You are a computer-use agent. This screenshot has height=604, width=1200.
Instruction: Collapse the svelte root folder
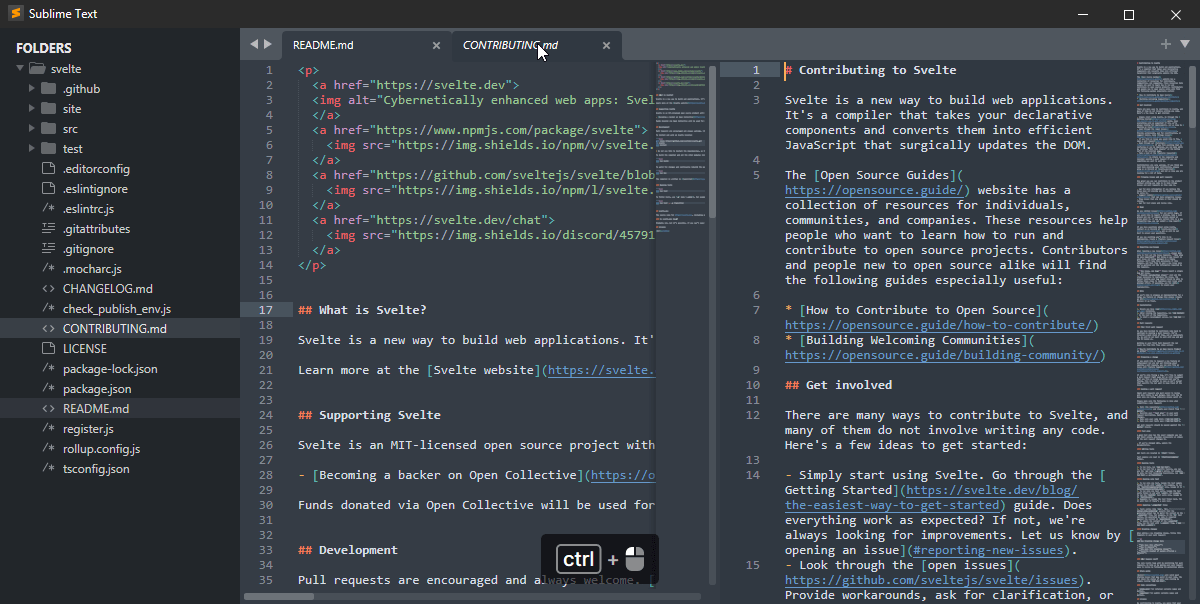pyautogui.click(x=19, y=69)
